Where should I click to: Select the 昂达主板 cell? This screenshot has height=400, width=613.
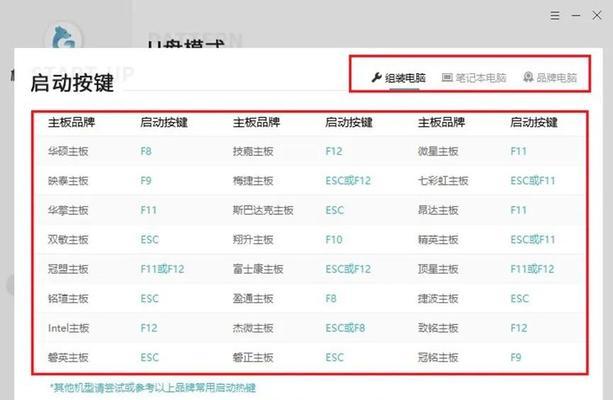tap(438, 210)
